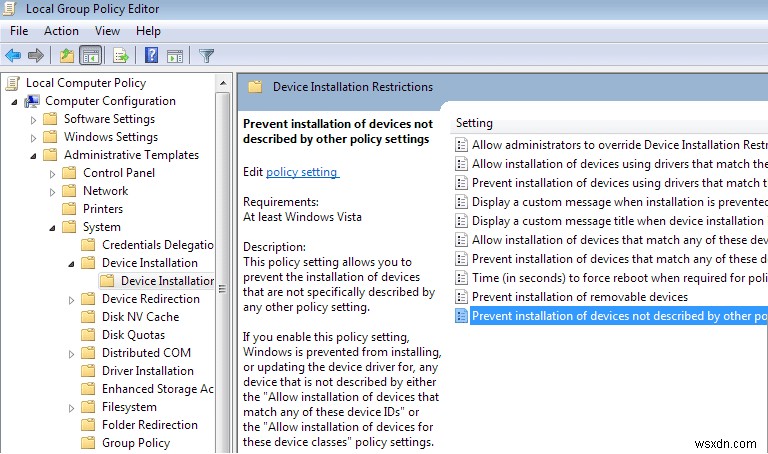Open the View menu

(107, 31)
